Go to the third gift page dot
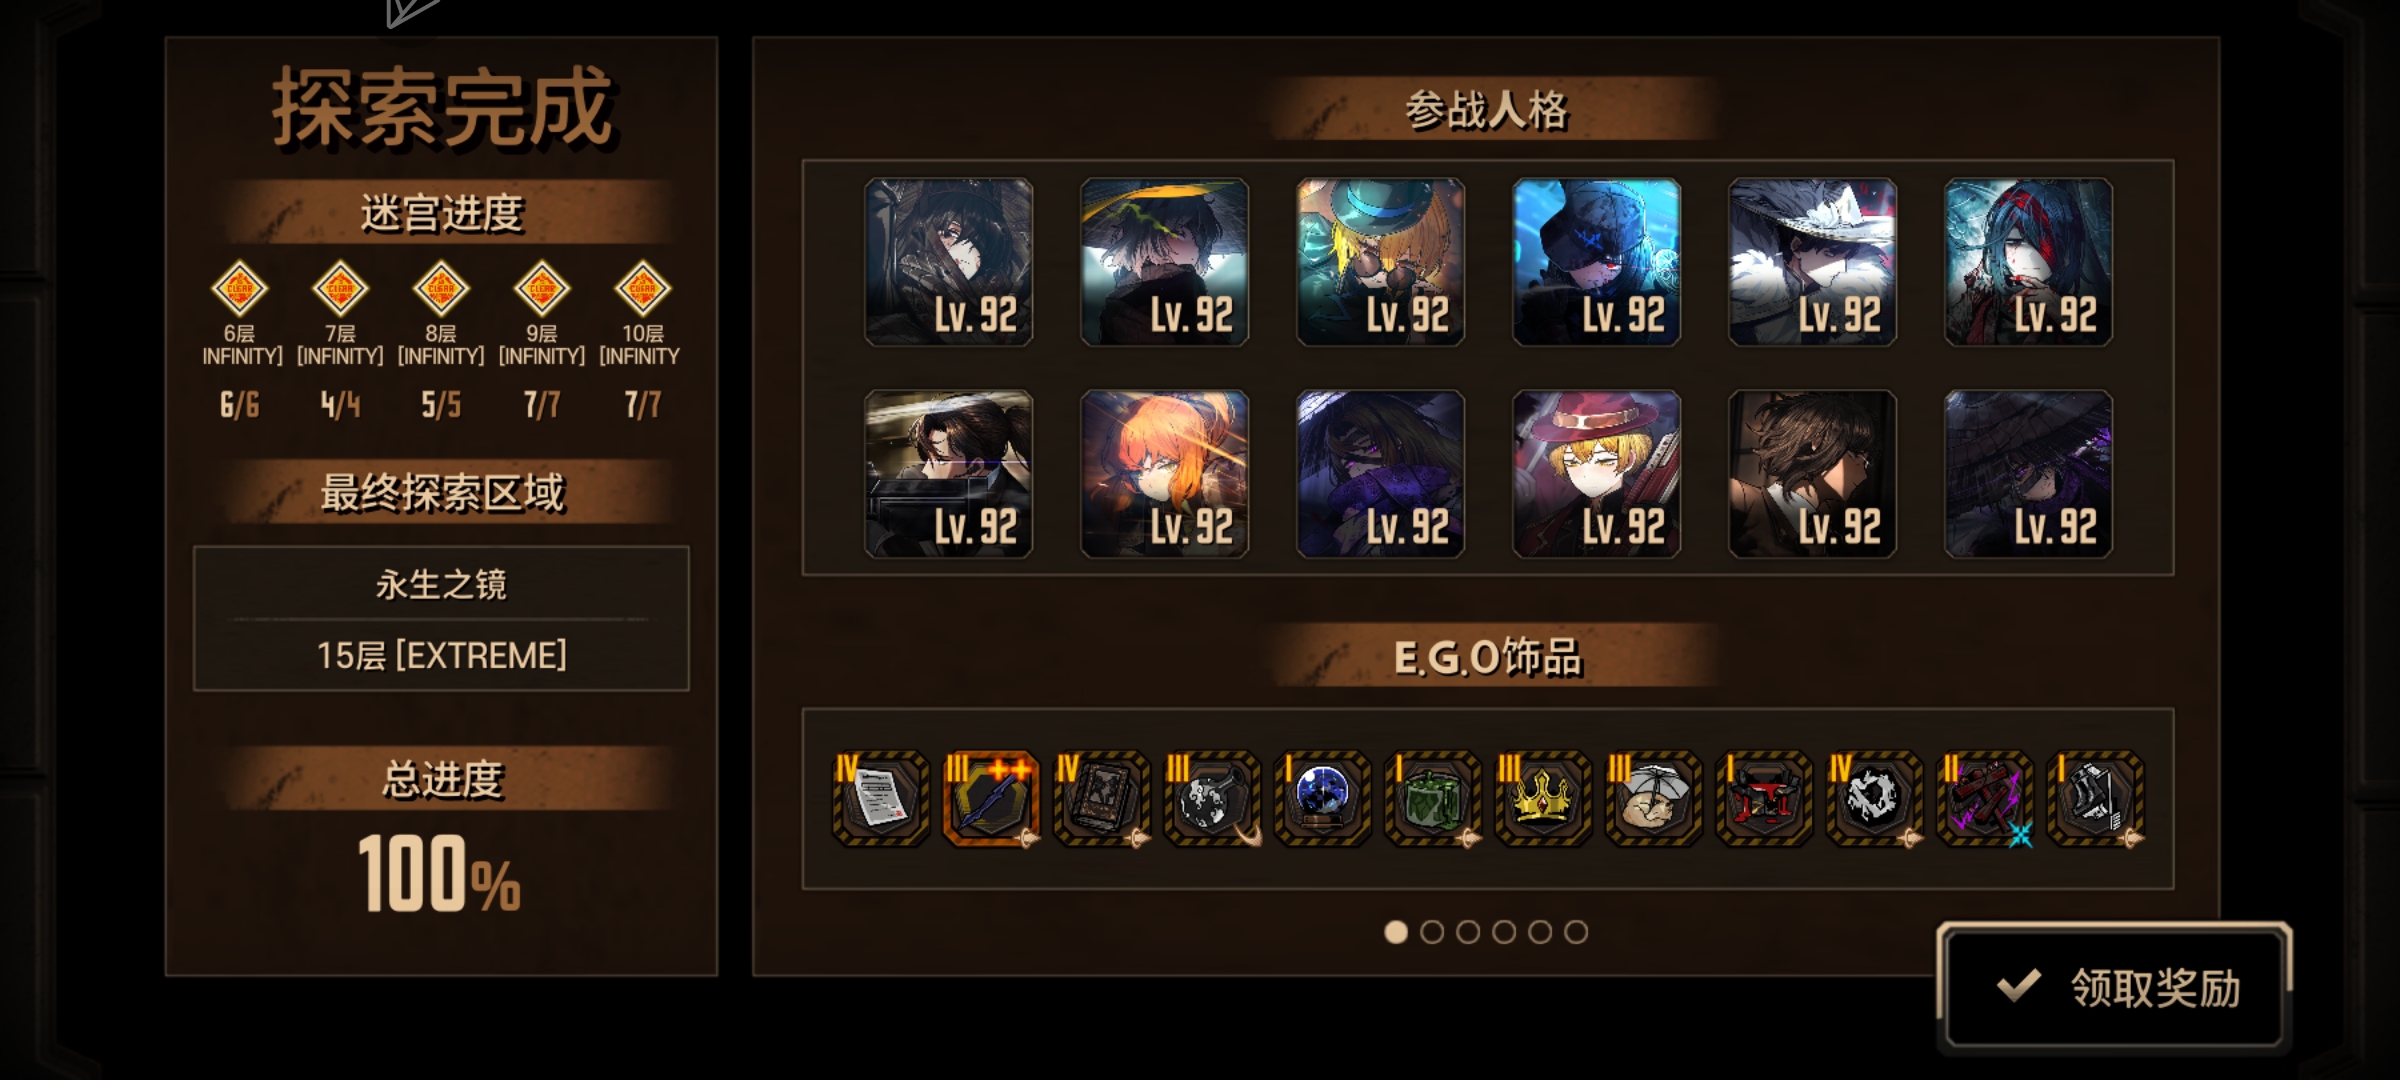The height and width of the screenshot is (1080, 2400). click(1468, 932)
